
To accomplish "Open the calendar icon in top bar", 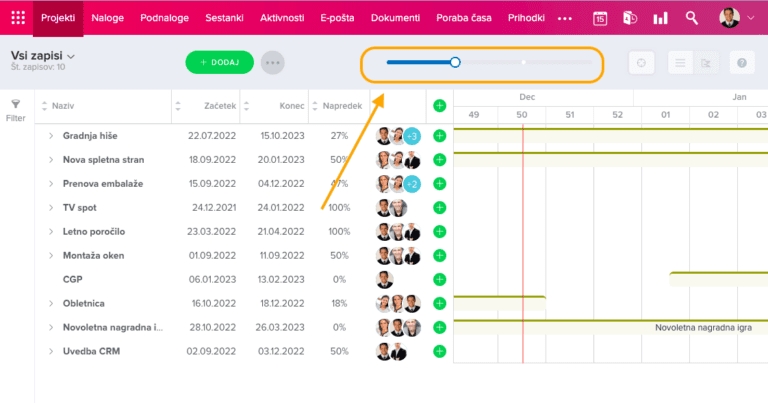I will coord(600,18).
